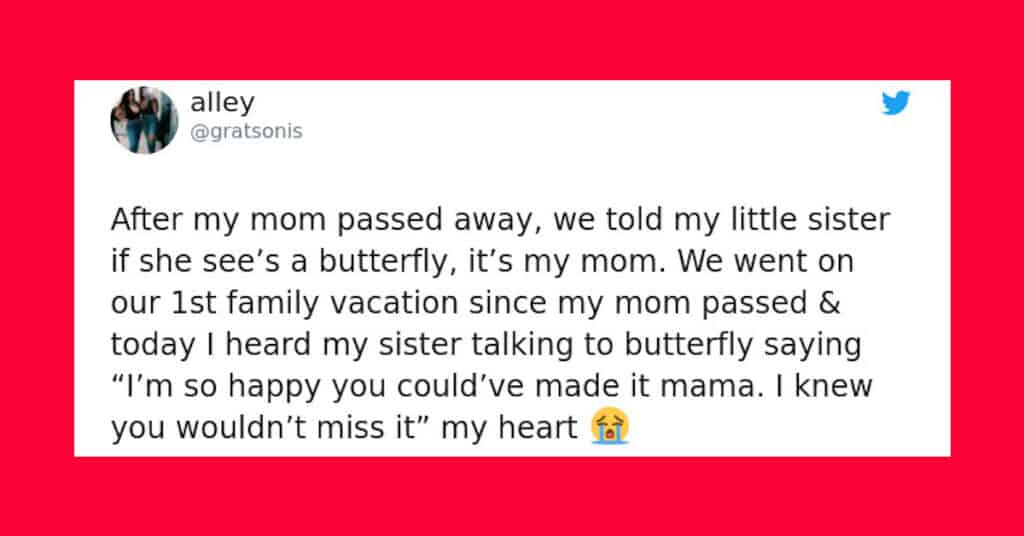The image size is (1024, 536).
Task: Click the words "my heart" before emoji
Action: click(509, 428)
